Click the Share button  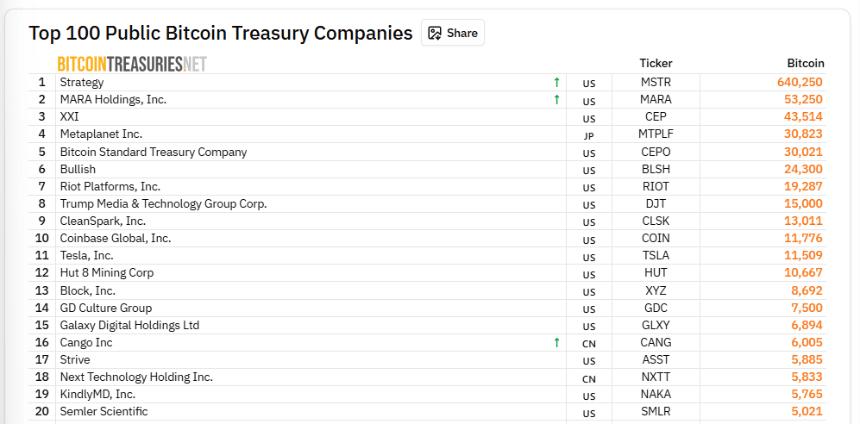[452, 33]
